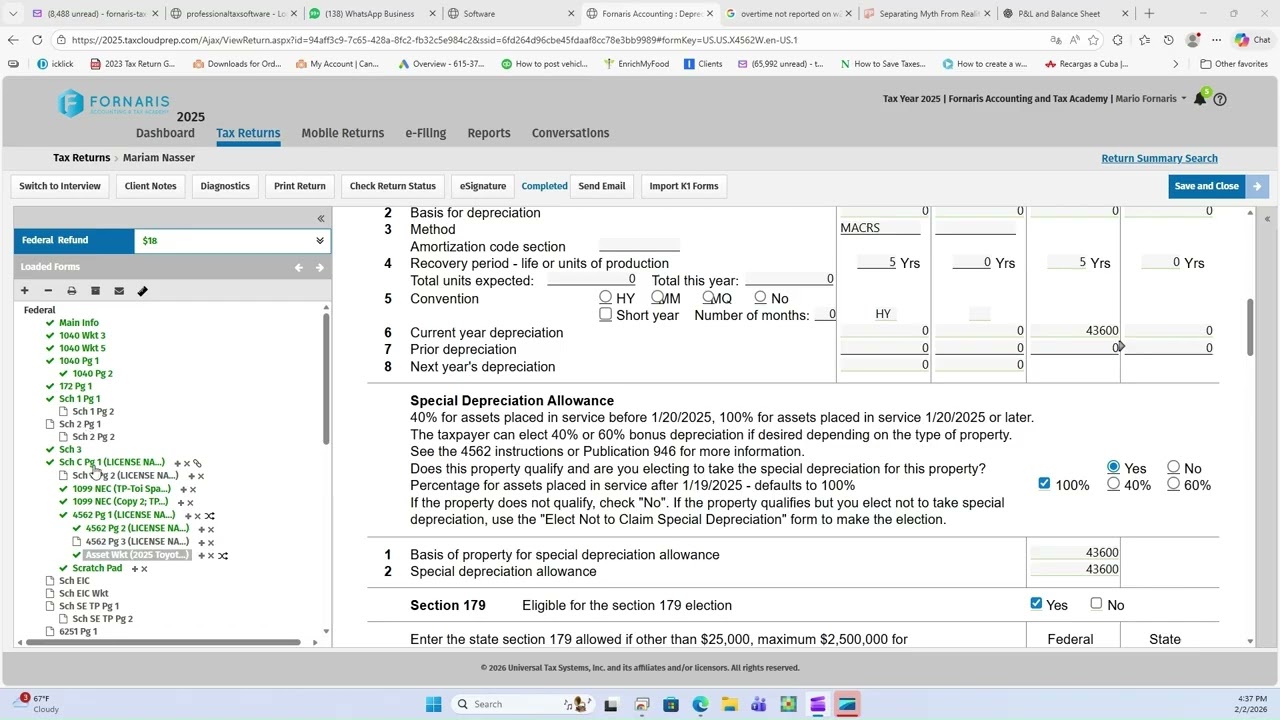Check No for Section 179 eligibility
1280x720 pixels.
click(x=1096, y=604)
